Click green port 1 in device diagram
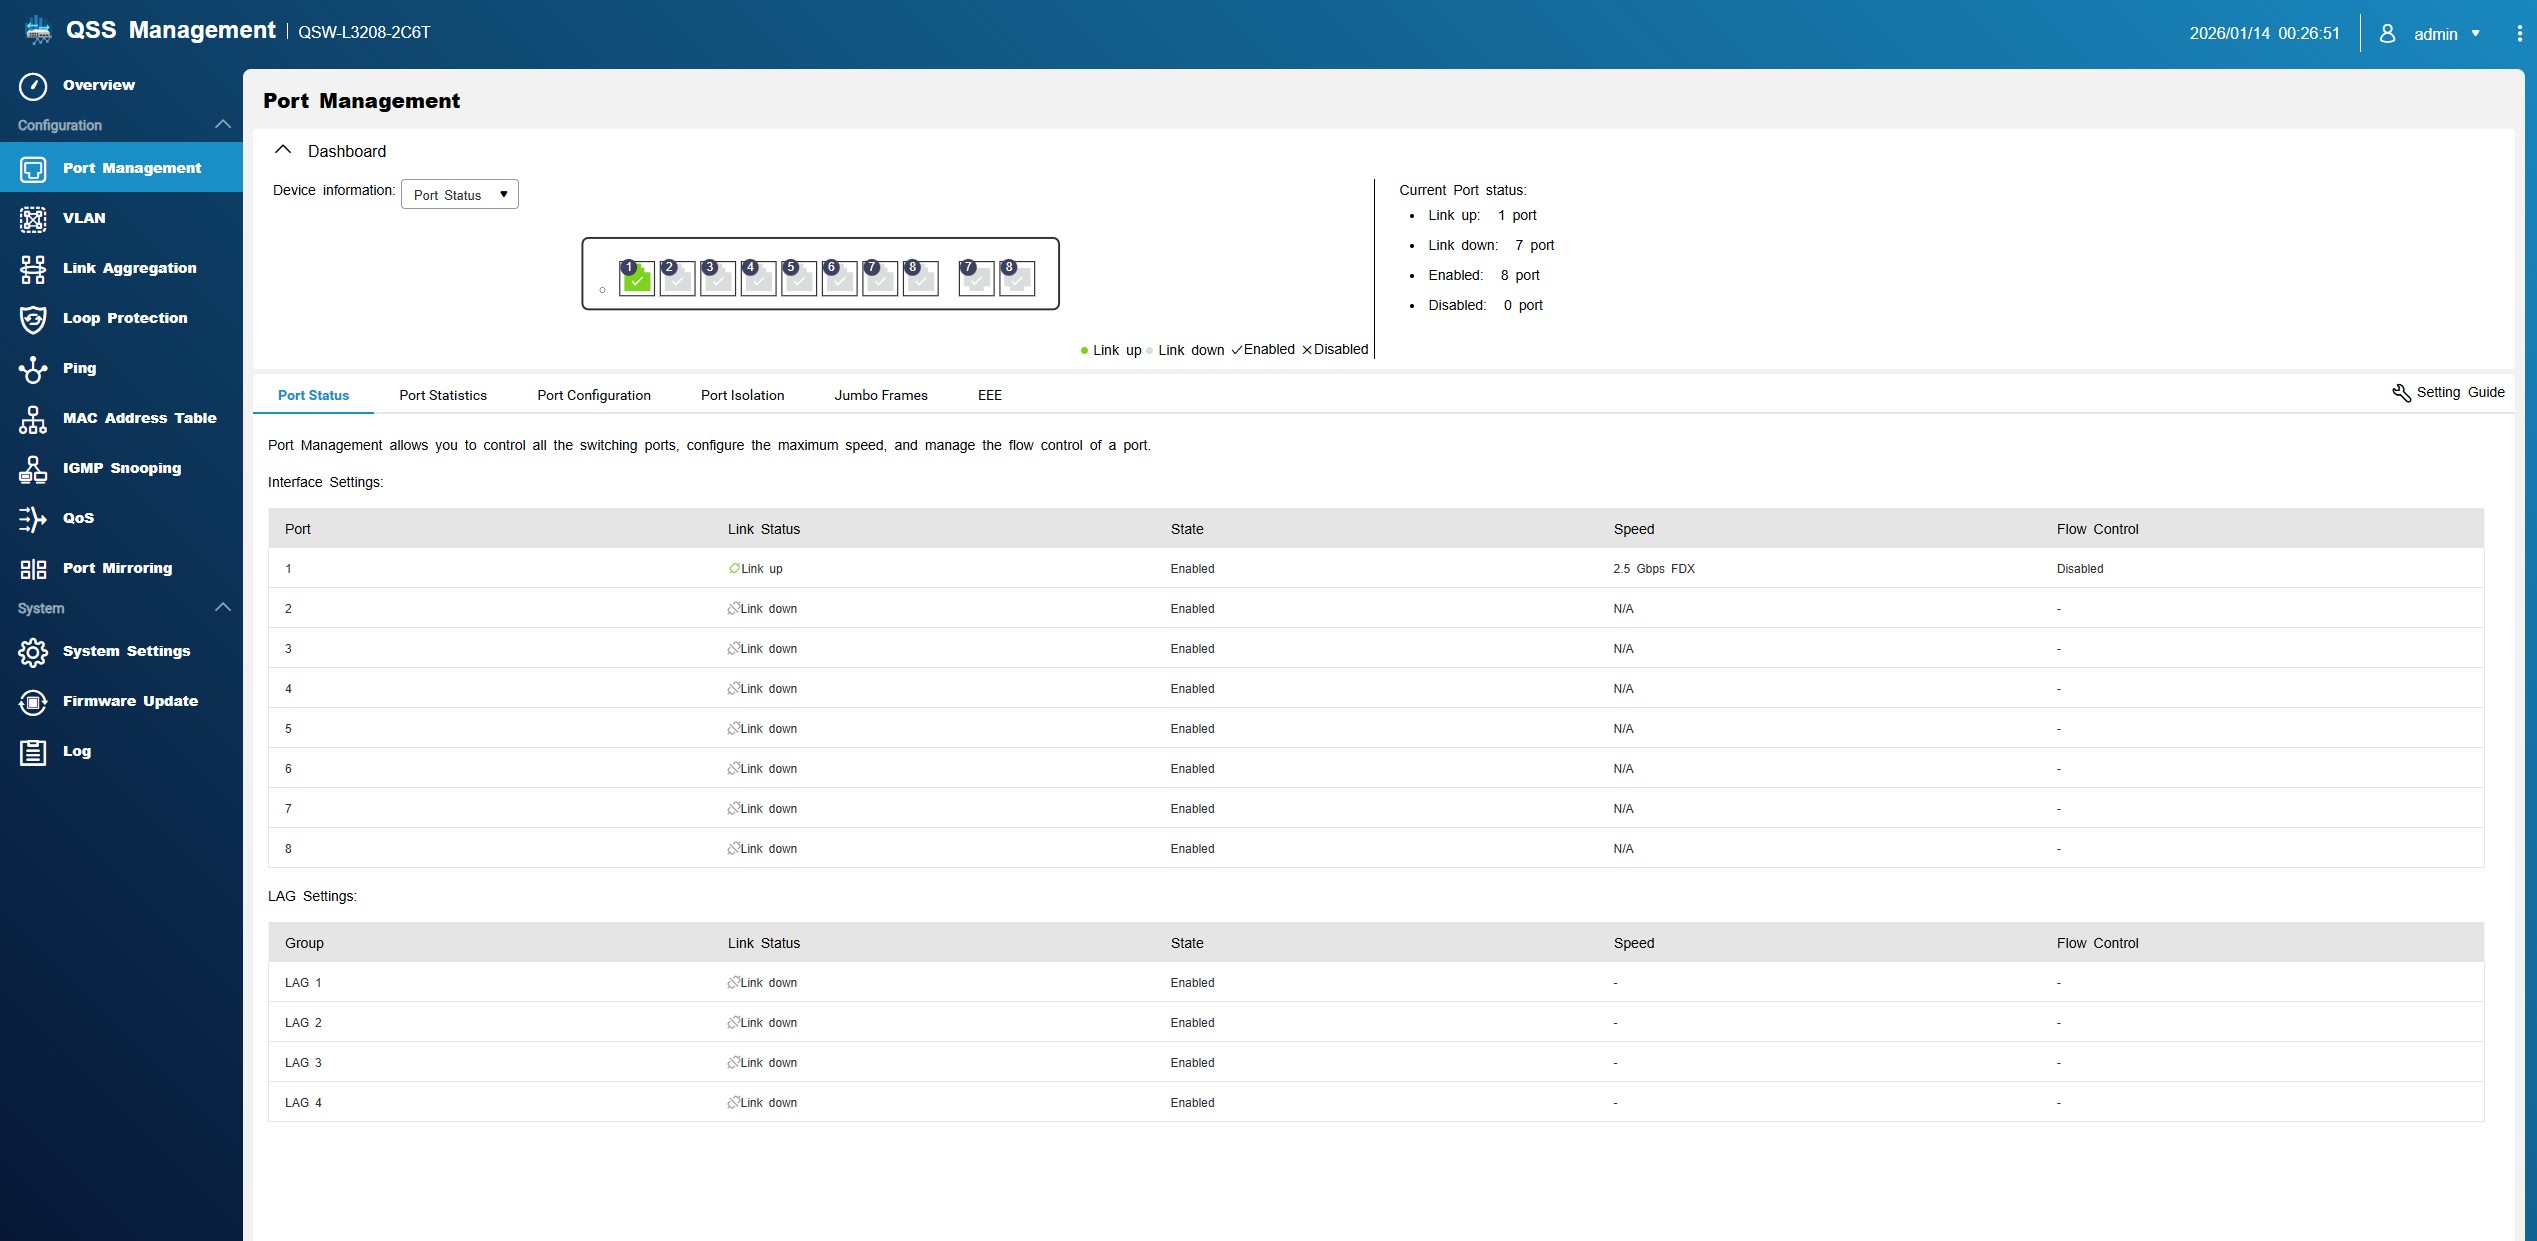This screenshot has height=1241, width=2537. click(637, 279)
